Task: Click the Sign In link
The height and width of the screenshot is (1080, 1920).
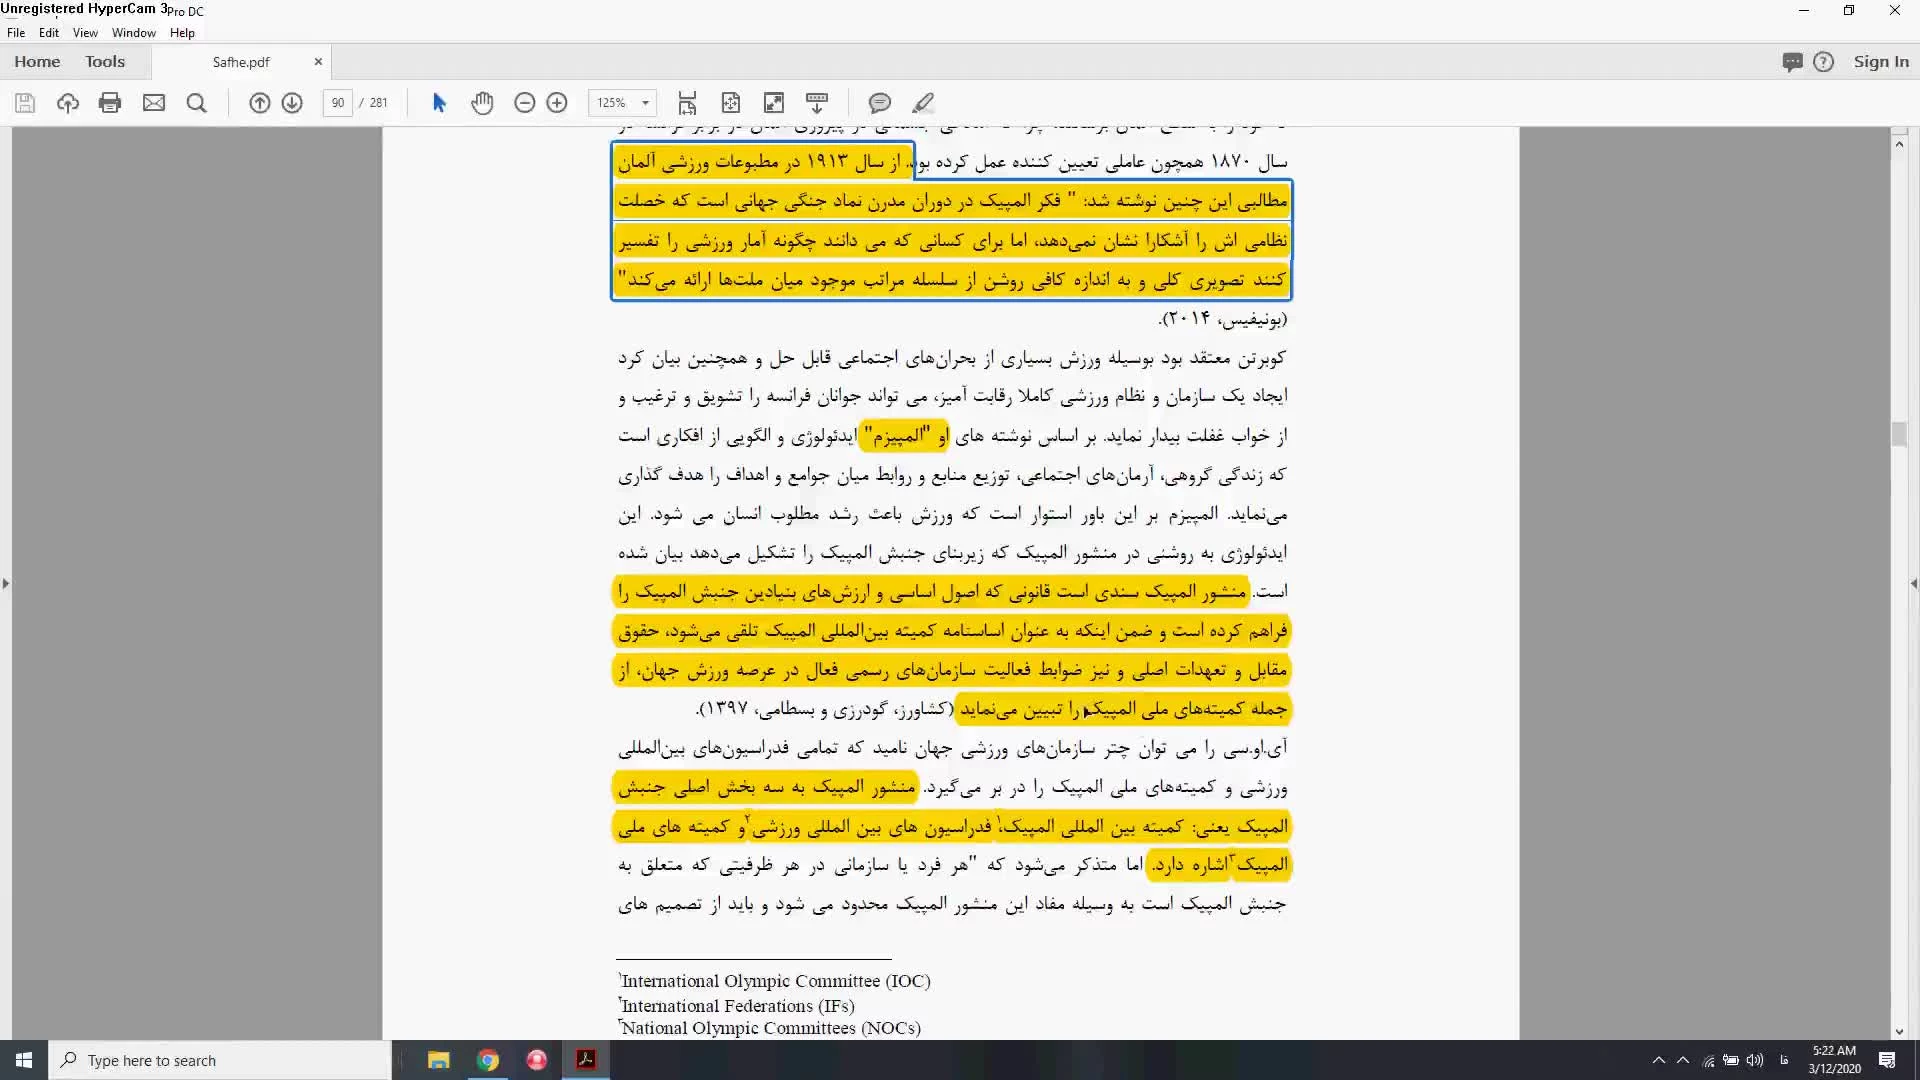Action: pos(1881,62)
